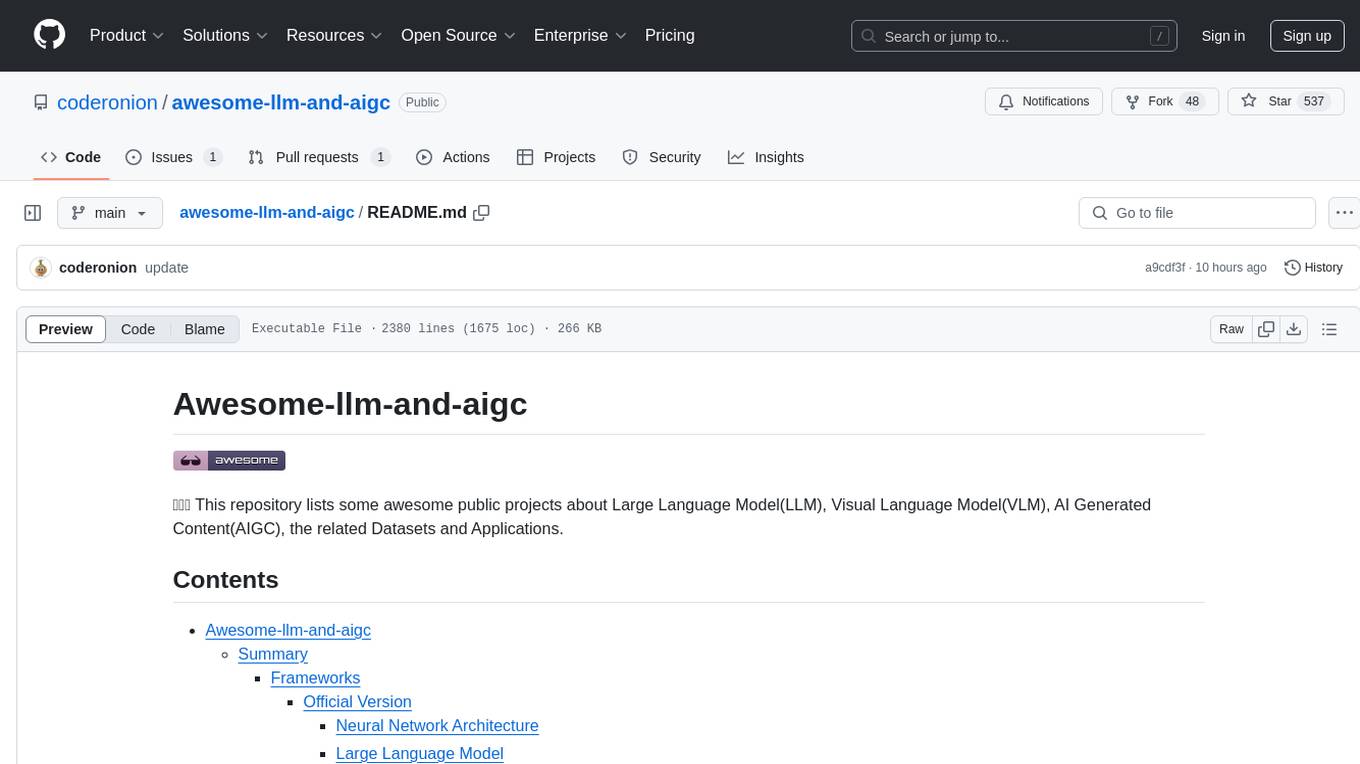Switch to the Actions tab
The width and height of the screenshot is (1360, 764).
pos(453,157)
